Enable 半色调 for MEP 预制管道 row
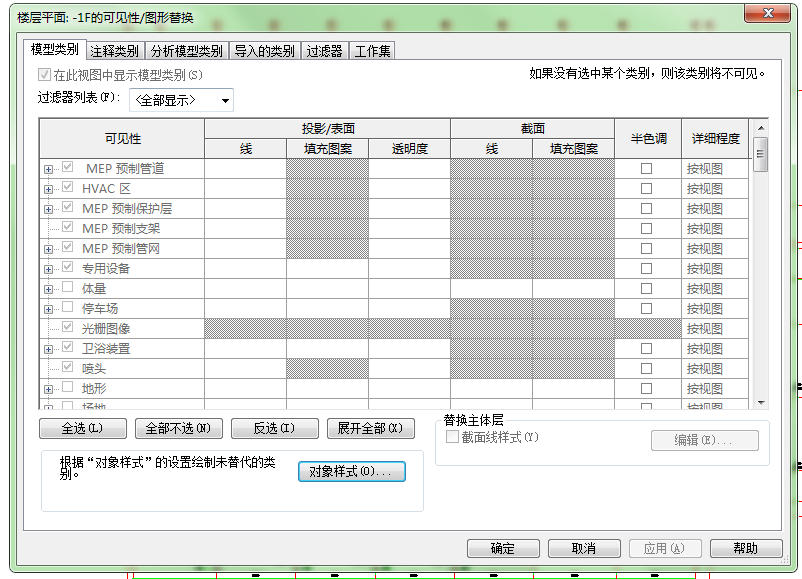 (647, 168)
